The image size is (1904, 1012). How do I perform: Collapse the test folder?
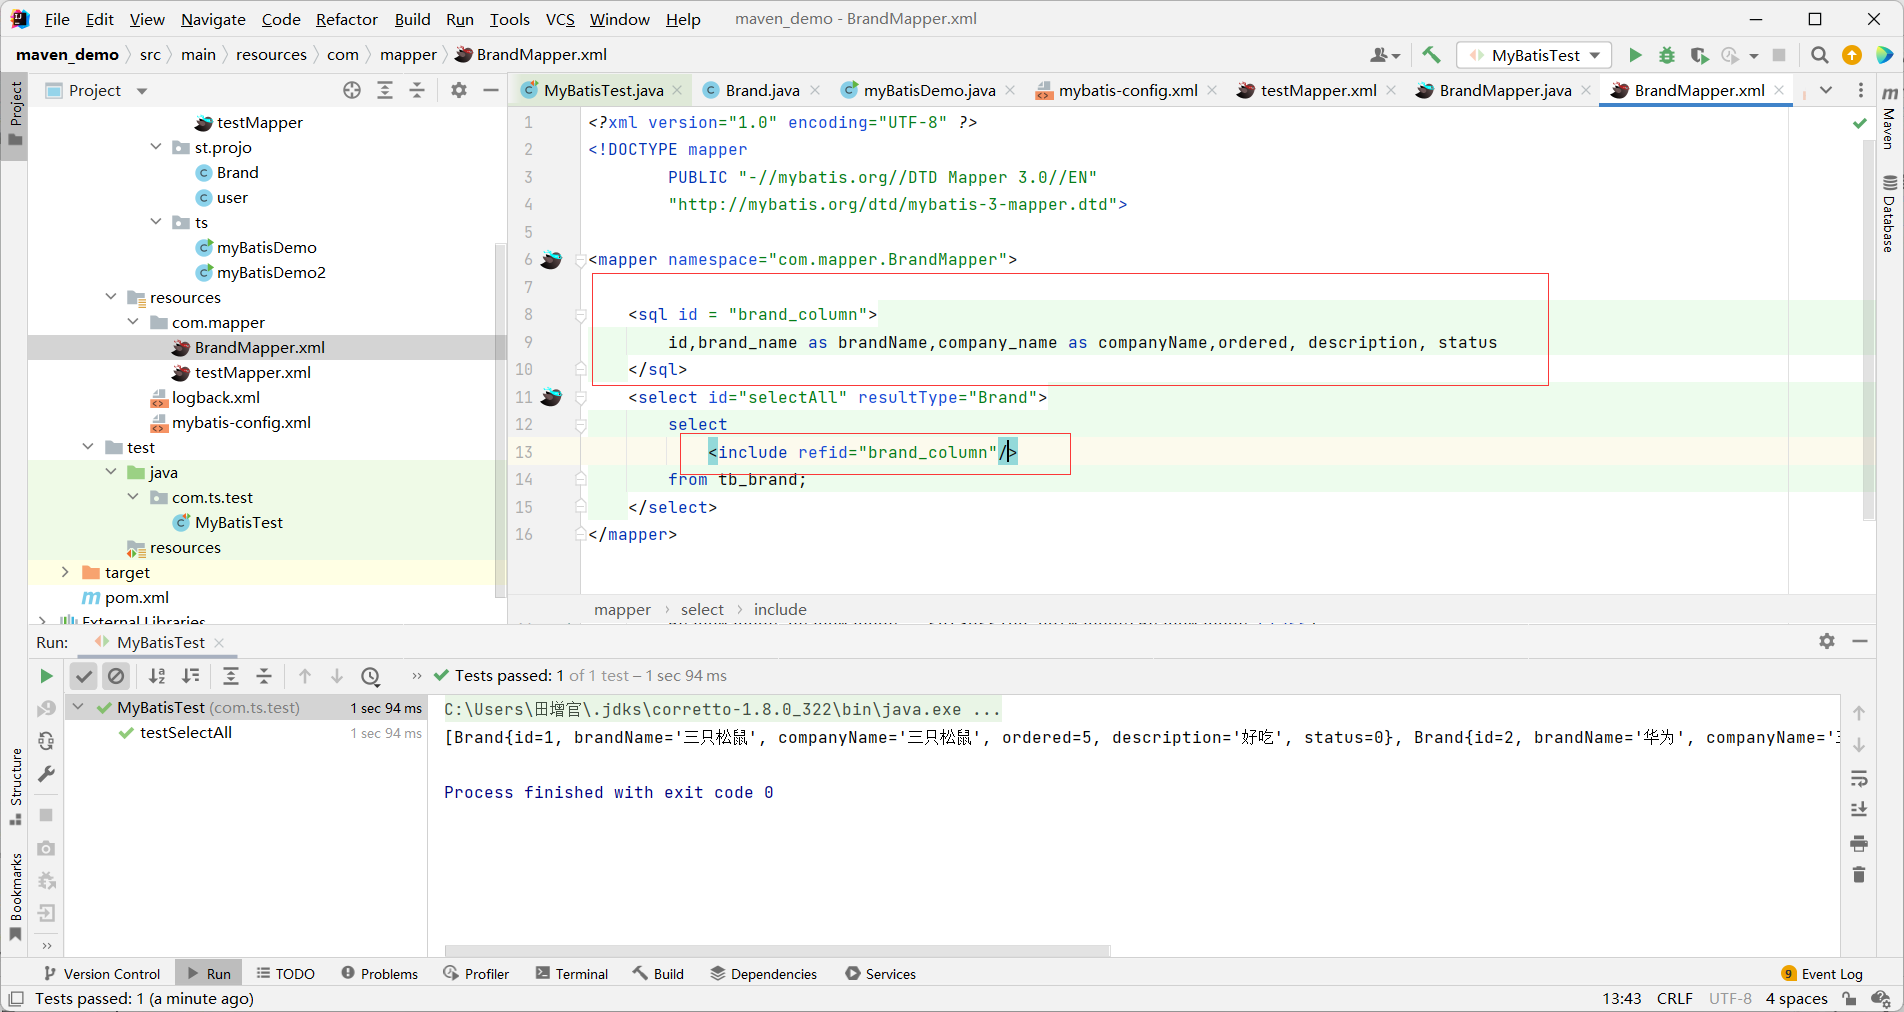click(88, 447)
